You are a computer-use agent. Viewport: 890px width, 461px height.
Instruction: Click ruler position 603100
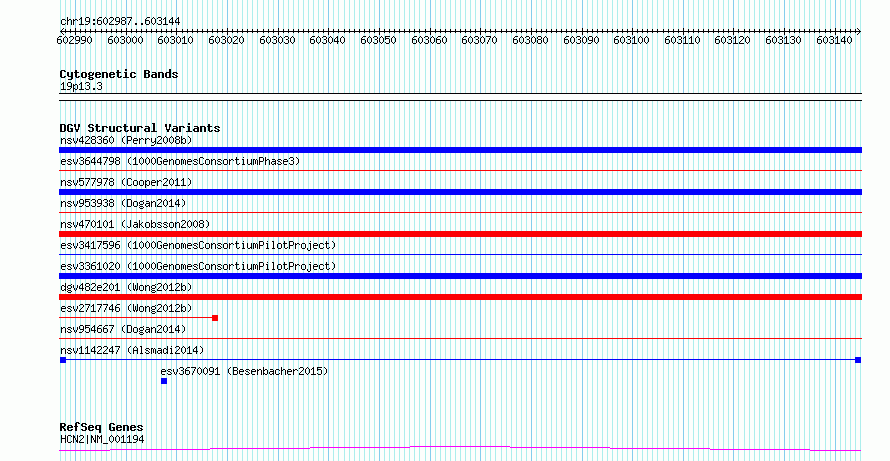[x=632, y=40]
